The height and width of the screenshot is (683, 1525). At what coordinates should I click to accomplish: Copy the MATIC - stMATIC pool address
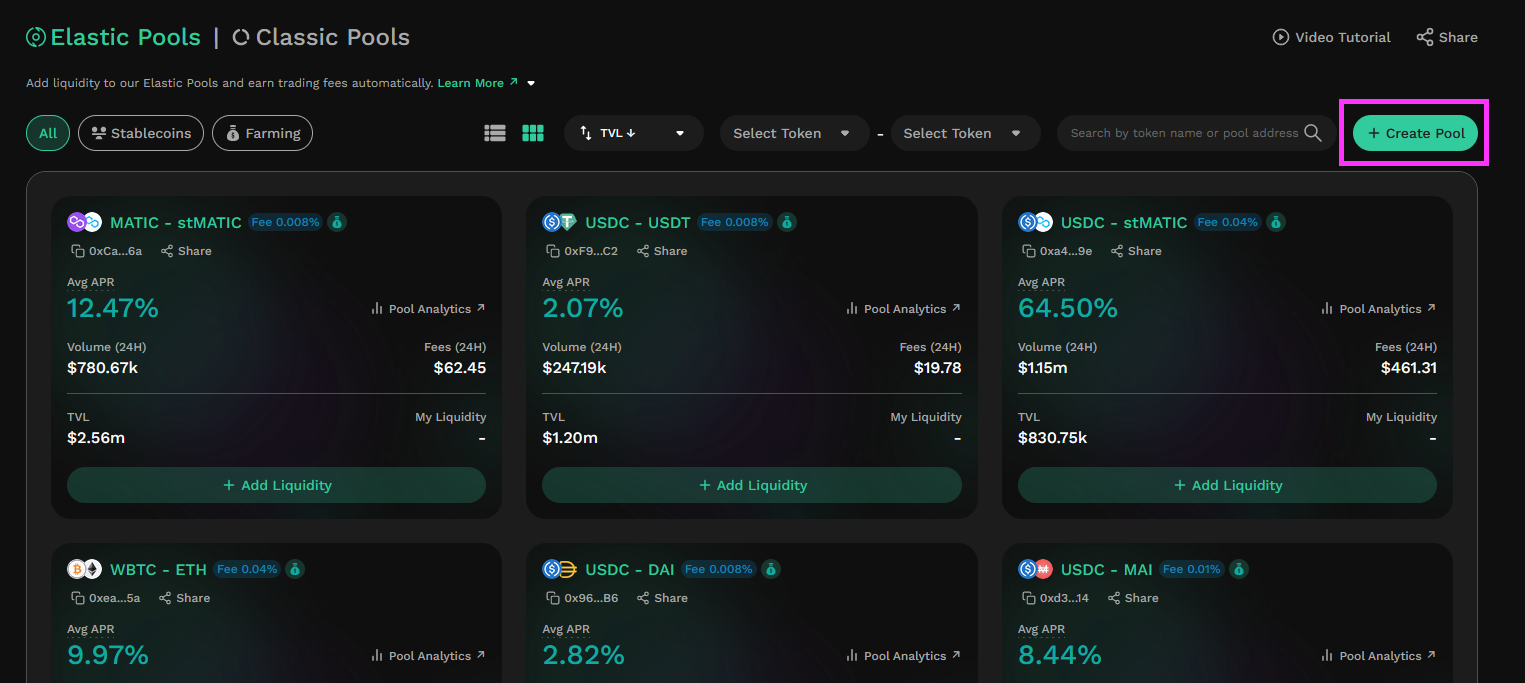[x=77, y=251]
